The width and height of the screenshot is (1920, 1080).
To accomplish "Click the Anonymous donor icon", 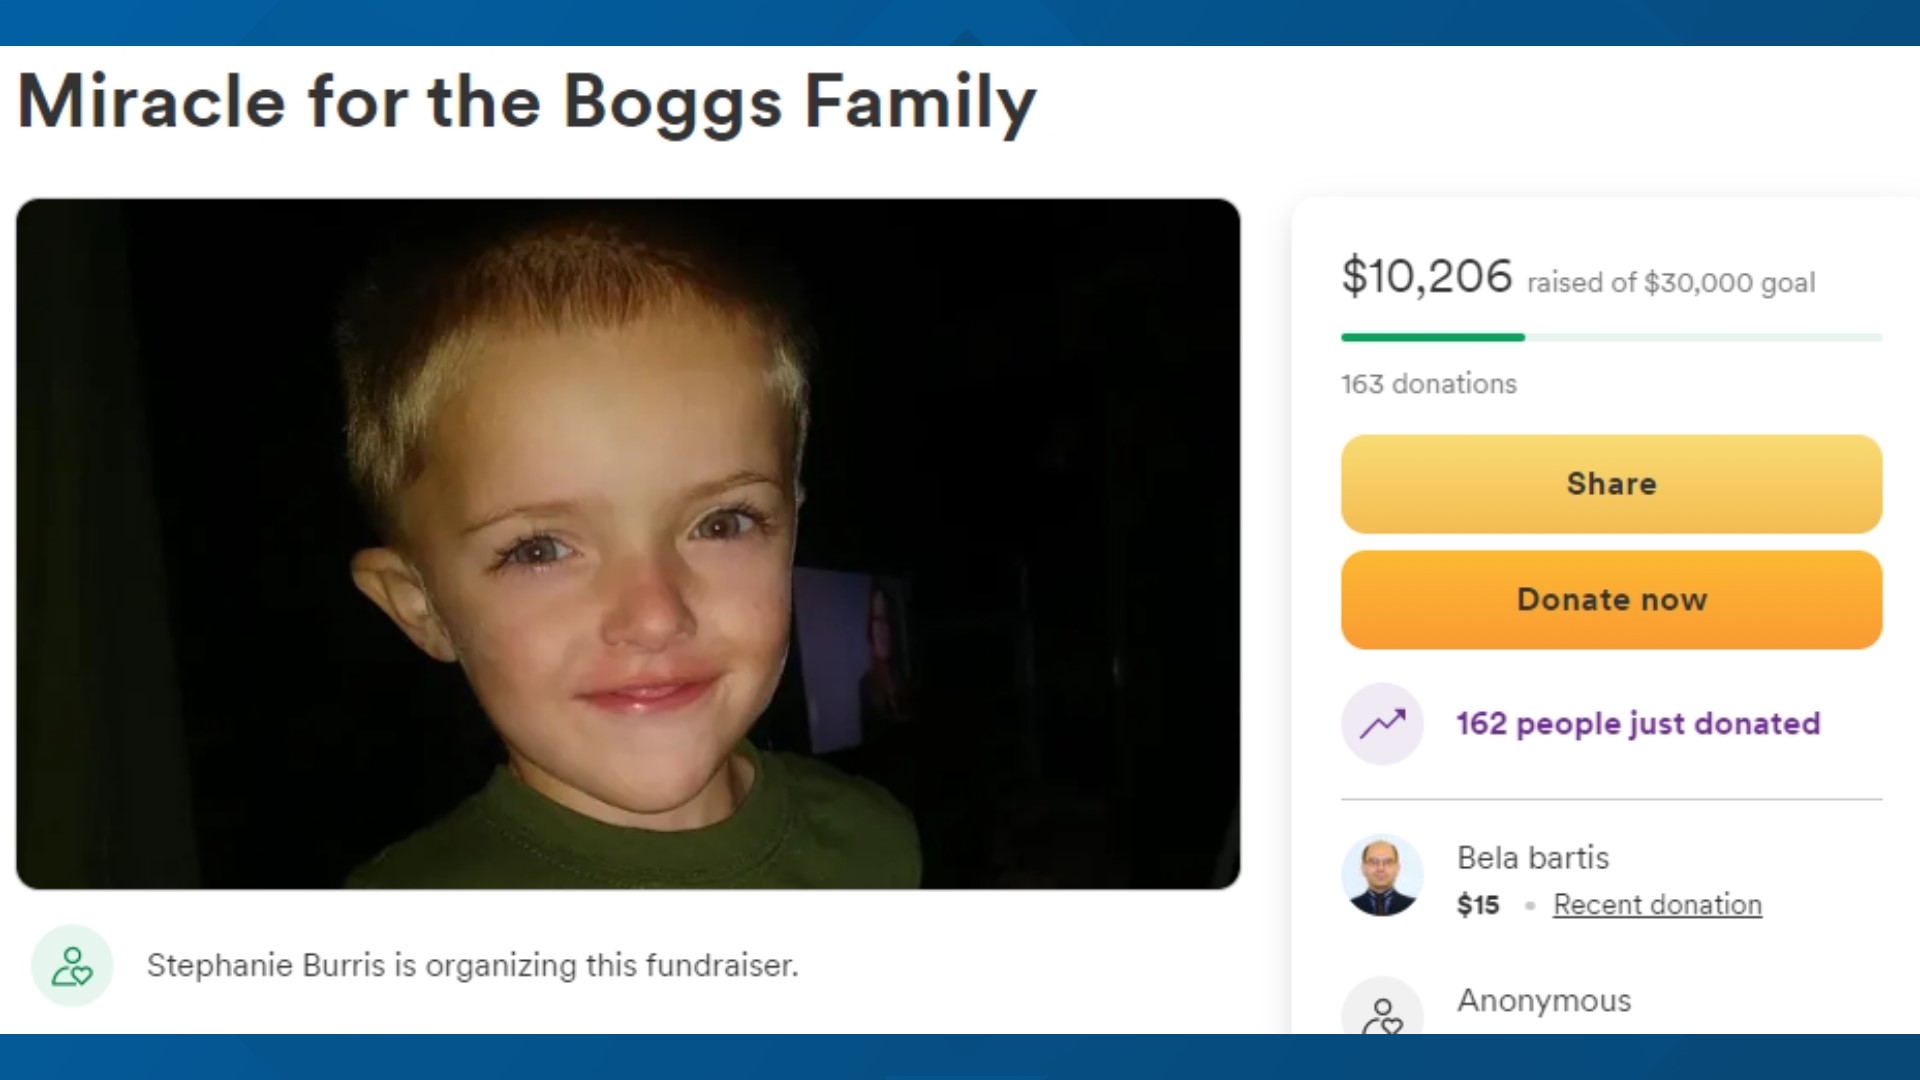I will coord(1382,1006).
